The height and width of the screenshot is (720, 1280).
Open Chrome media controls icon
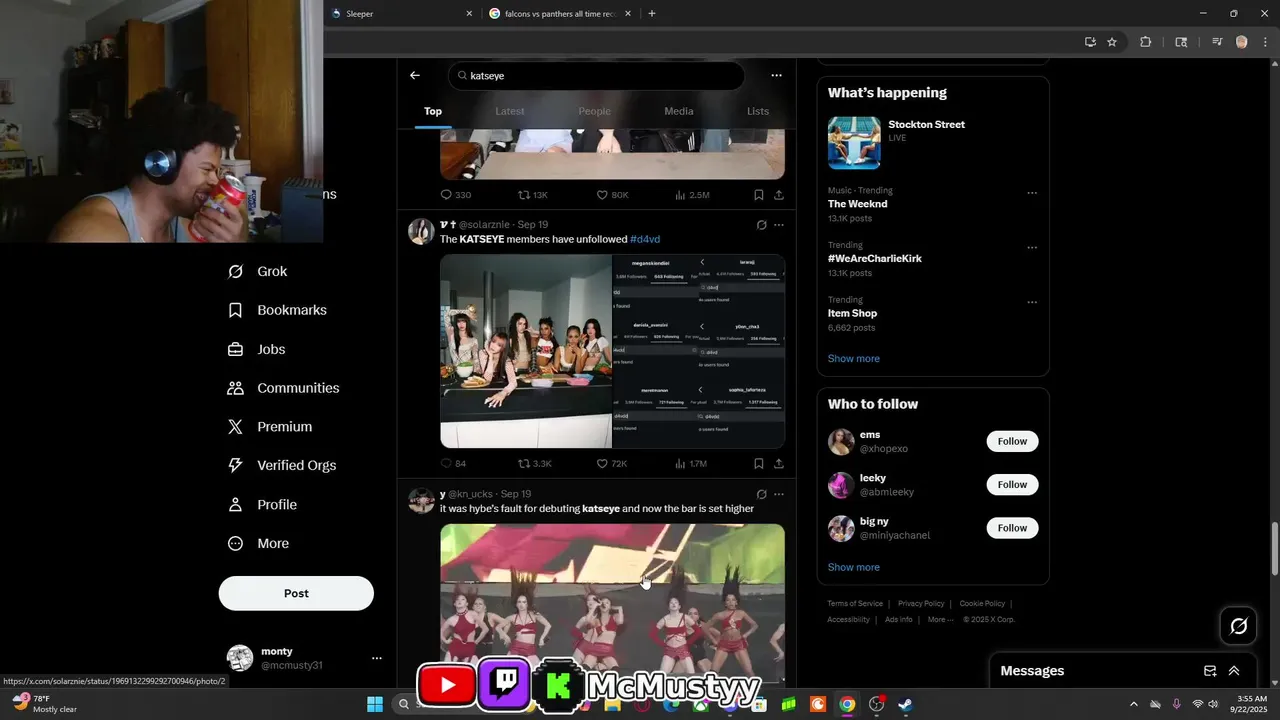pyautogui.click(x=1217, y=42)
